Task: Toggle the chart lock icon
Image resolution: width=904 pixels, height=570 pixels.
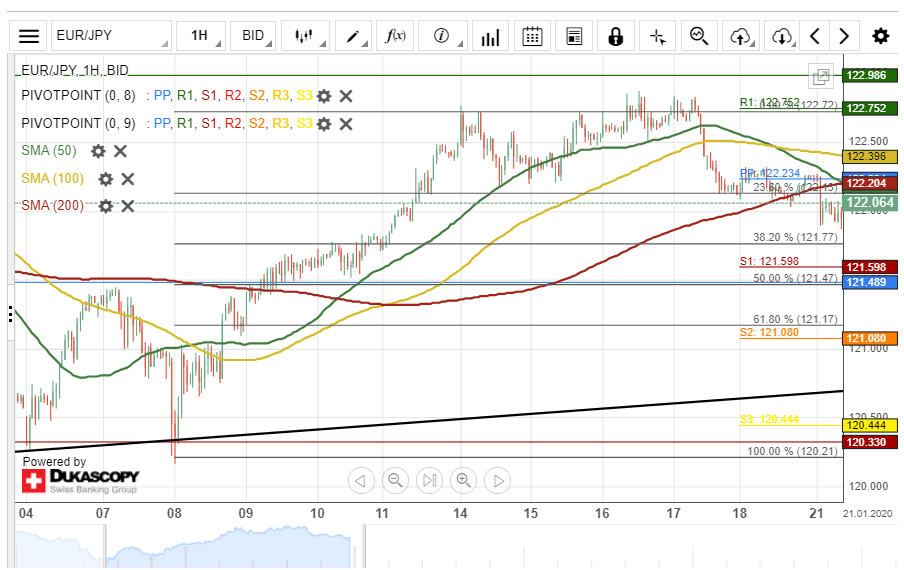Action: (x=615, y=37)
